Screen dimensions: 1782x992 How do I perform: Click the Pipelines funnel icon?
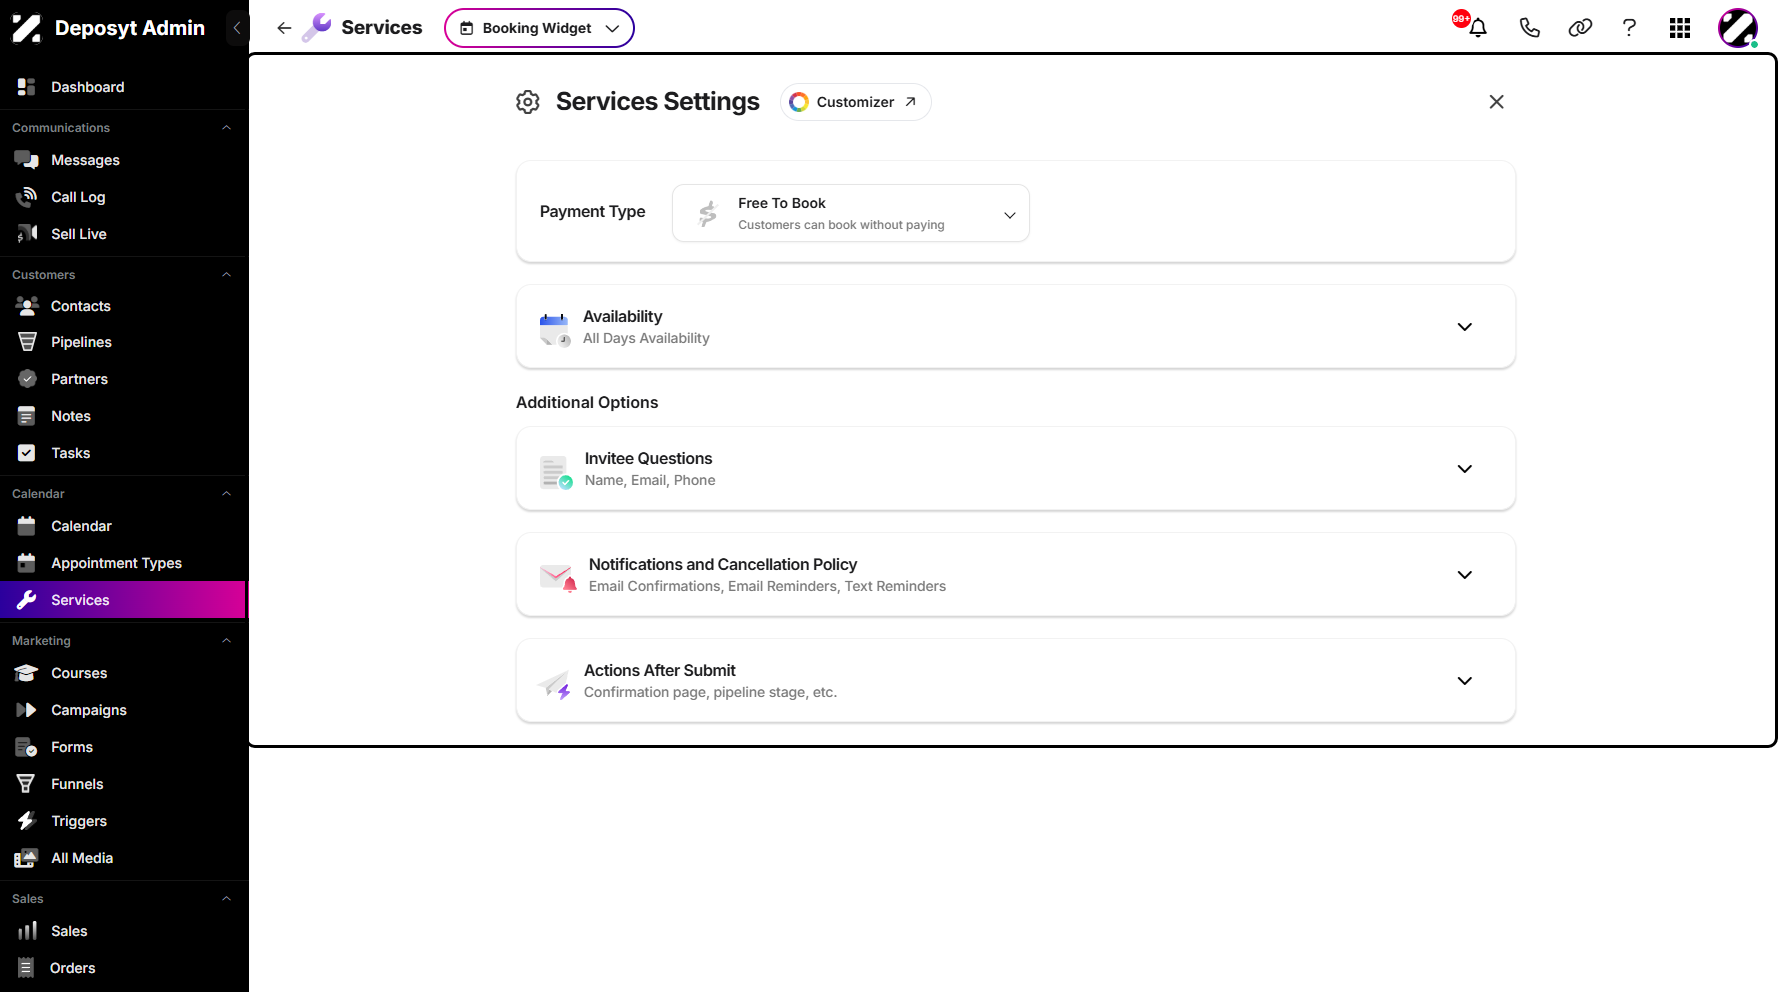(x=27, y=342)
